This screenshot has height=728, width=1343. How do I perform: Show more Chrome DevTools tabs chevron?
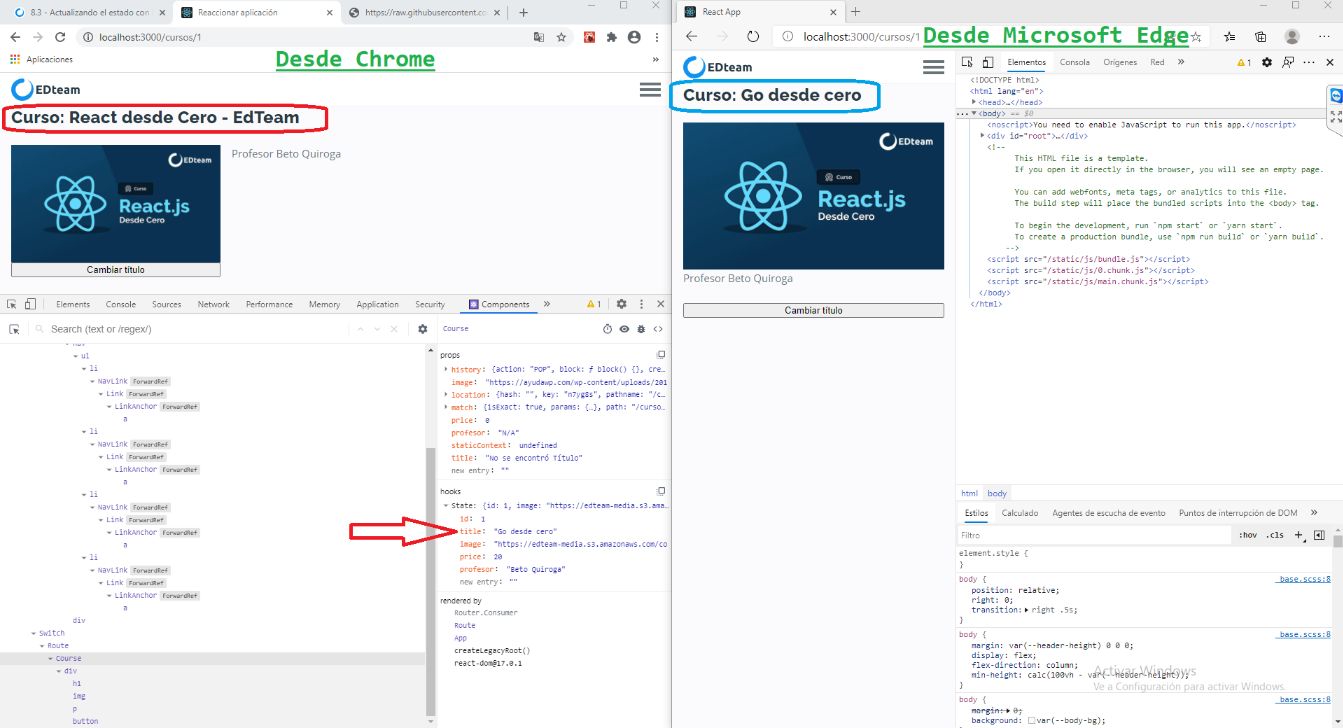pyautogui.click(x=547, y=304)
